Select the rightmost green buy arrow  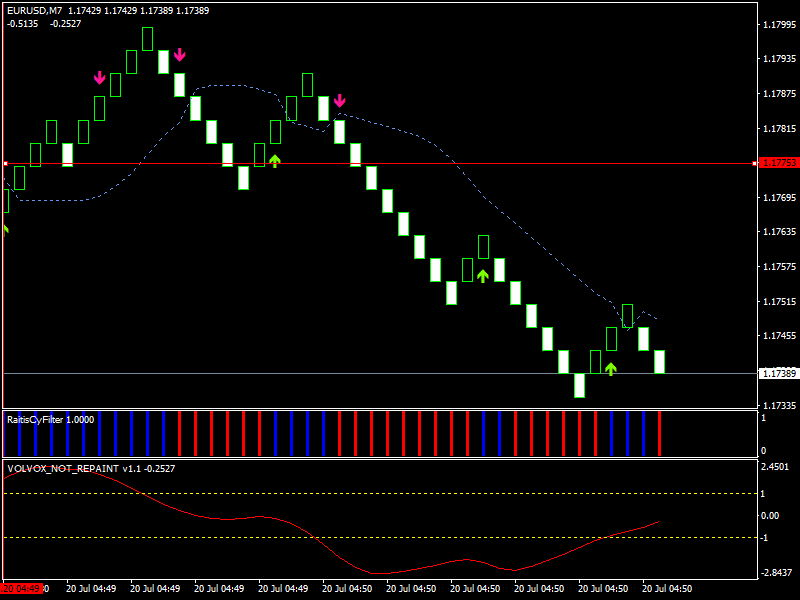click(611, 368)
